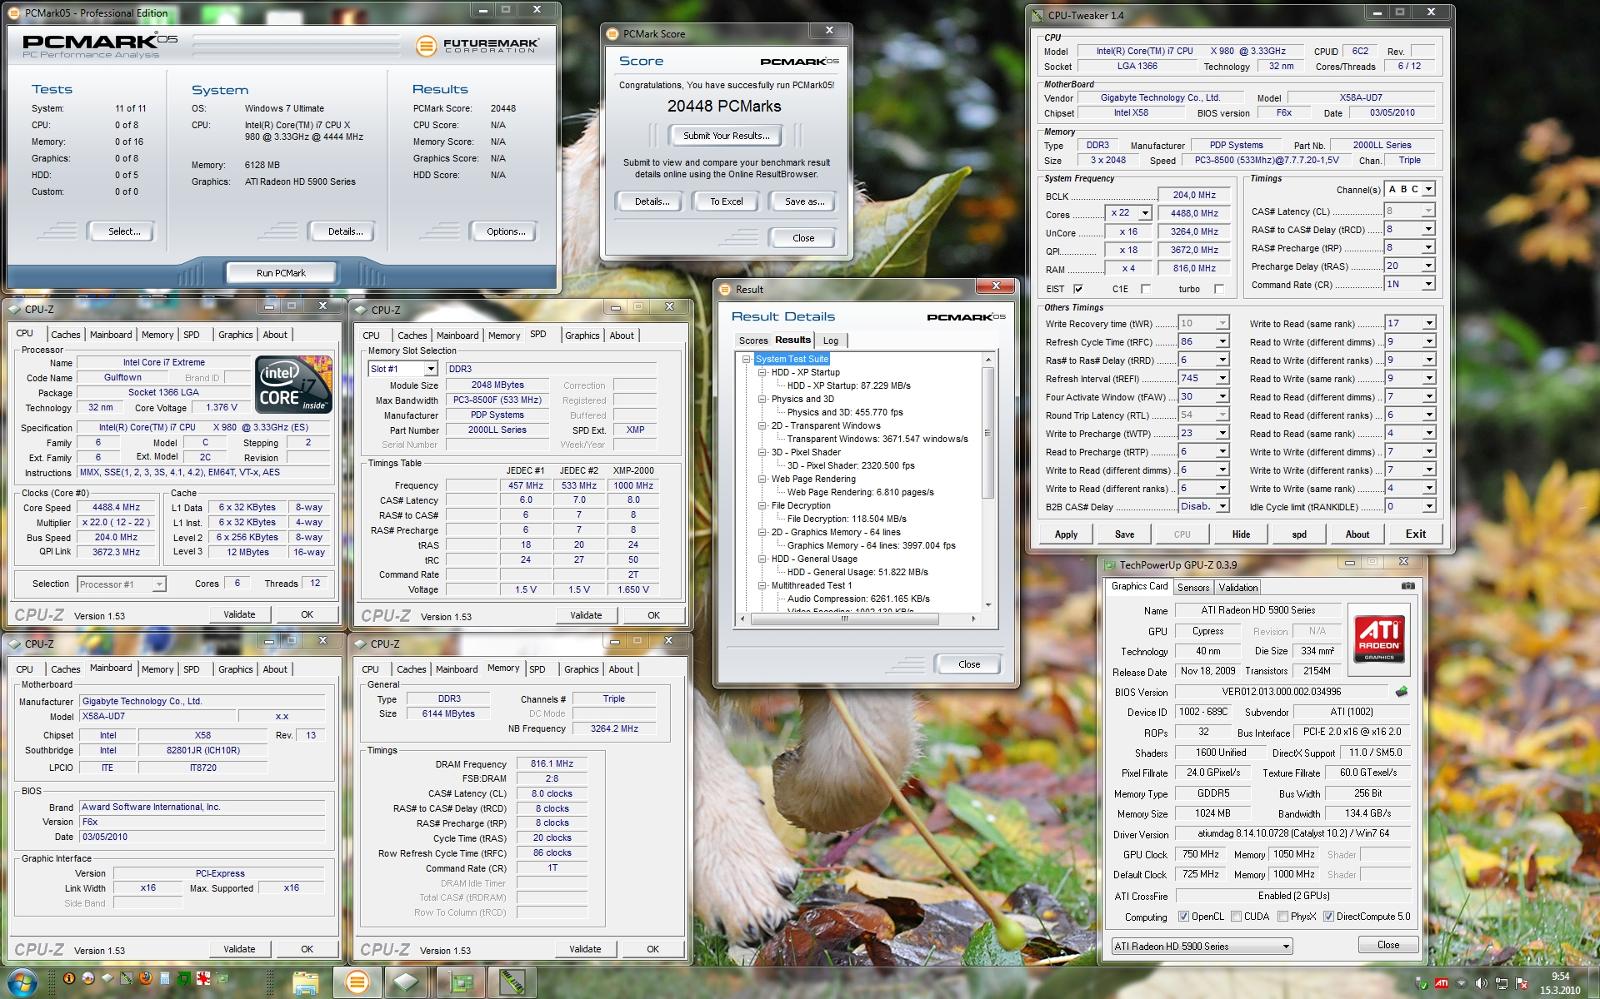This screenshot has width=1600, height=999.
Task: Click Run PCMark button
Action: pyautogui.click(x=281, y=273)
